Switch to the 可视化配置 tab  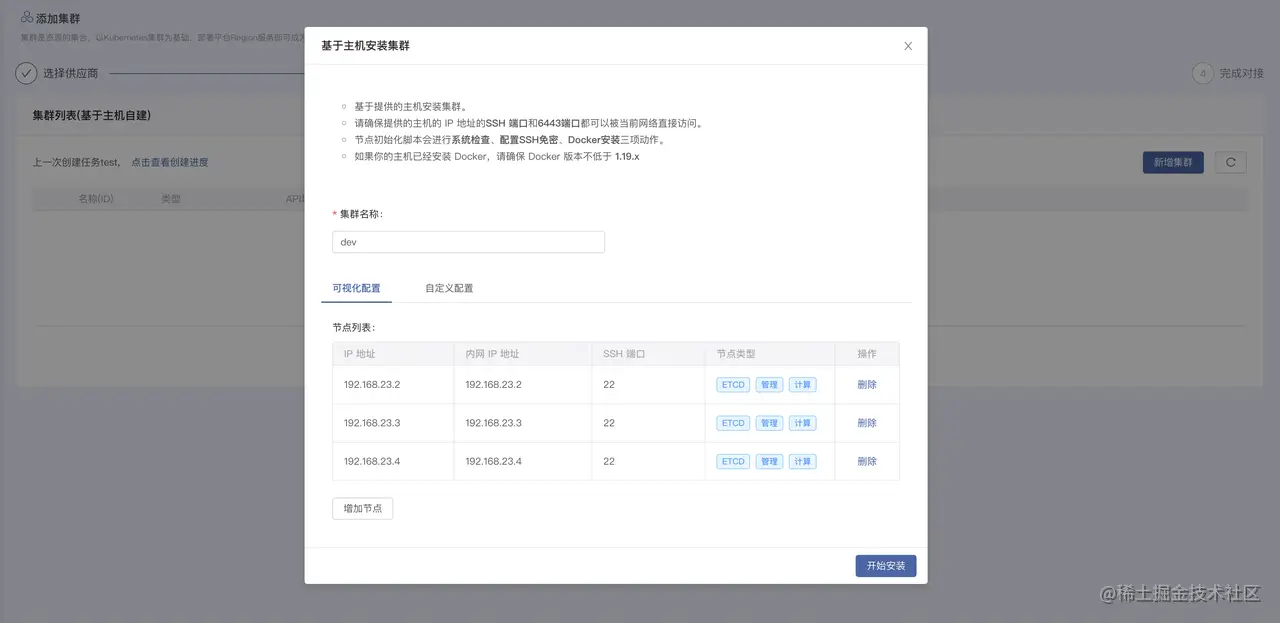pos(356,287)
